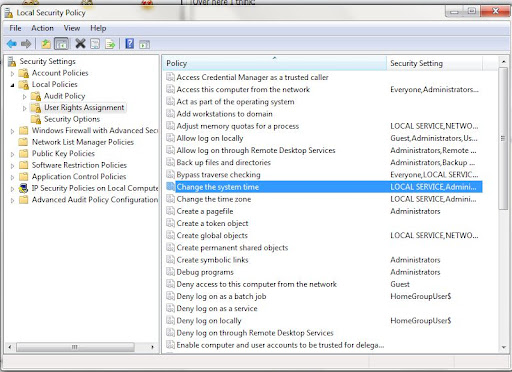
Task: Open the File menu
Action: tap(15, 28)
